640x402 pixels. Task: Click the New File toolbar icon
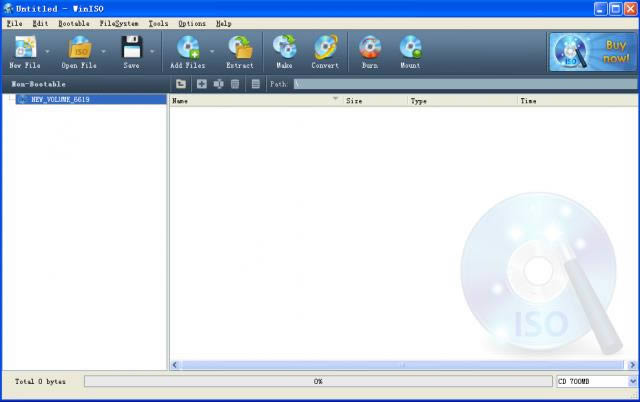tap(24, 48)
